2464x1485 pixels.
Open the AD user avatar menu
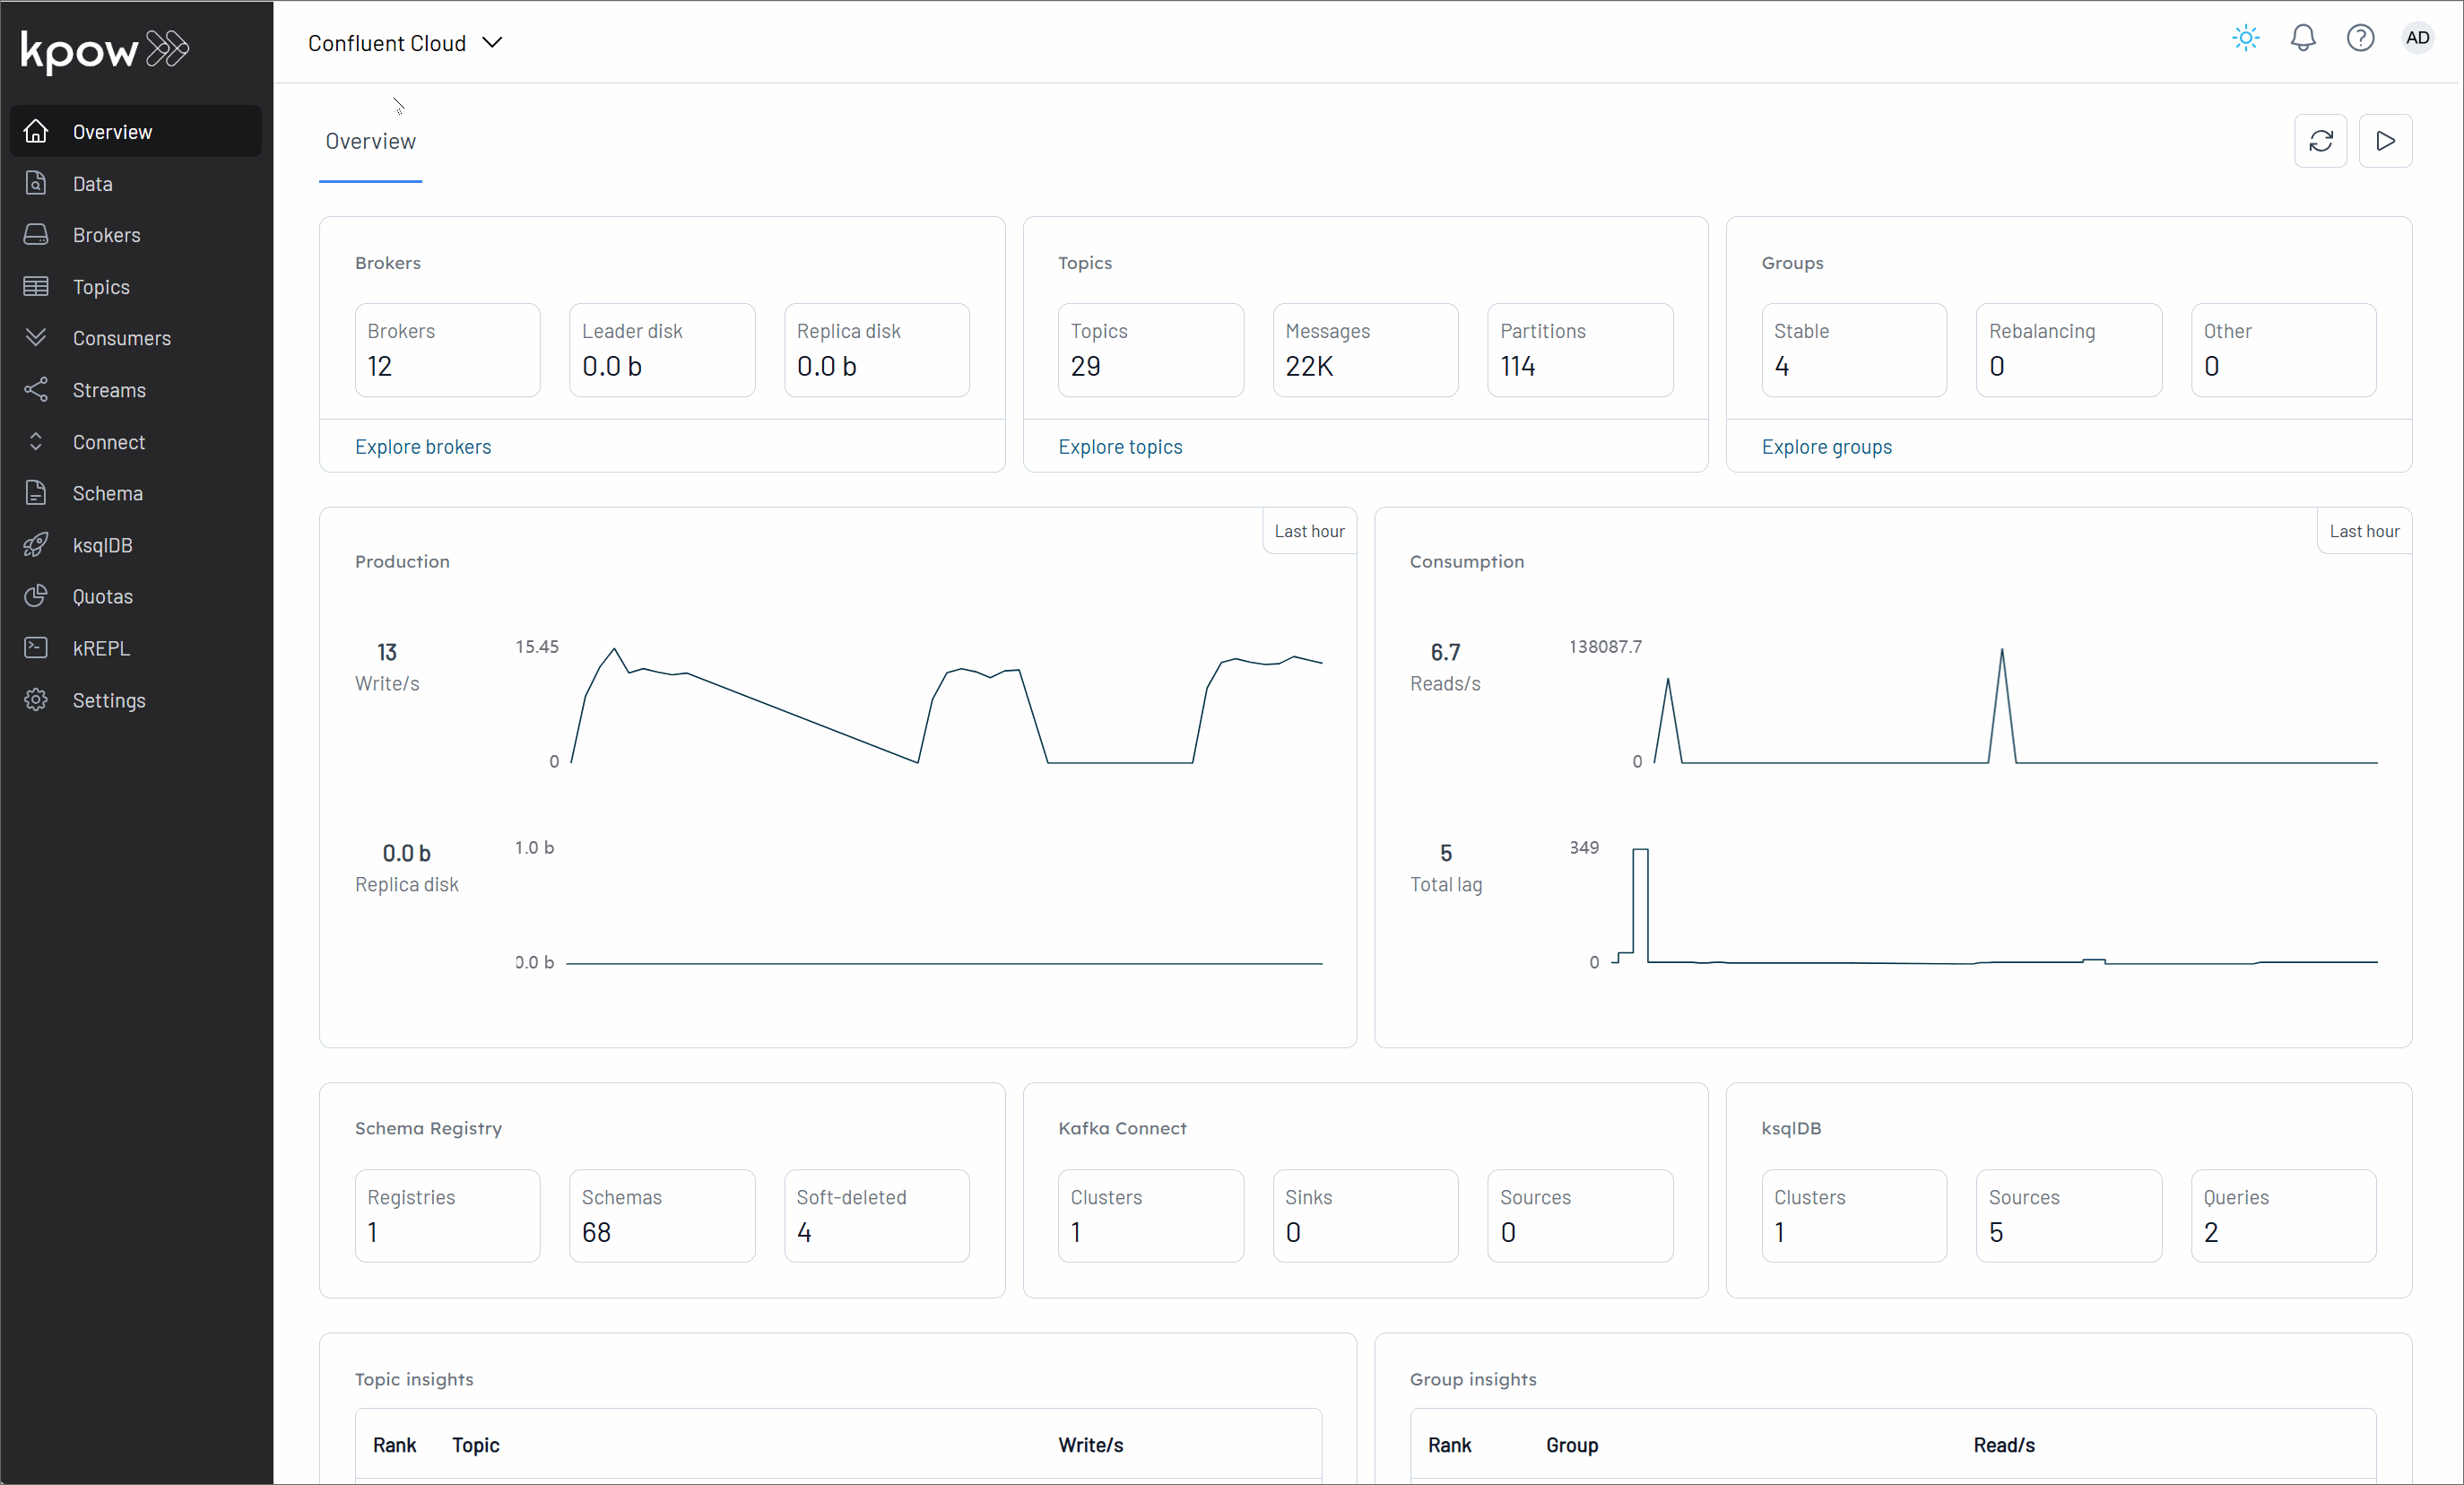coord(2417,39)
